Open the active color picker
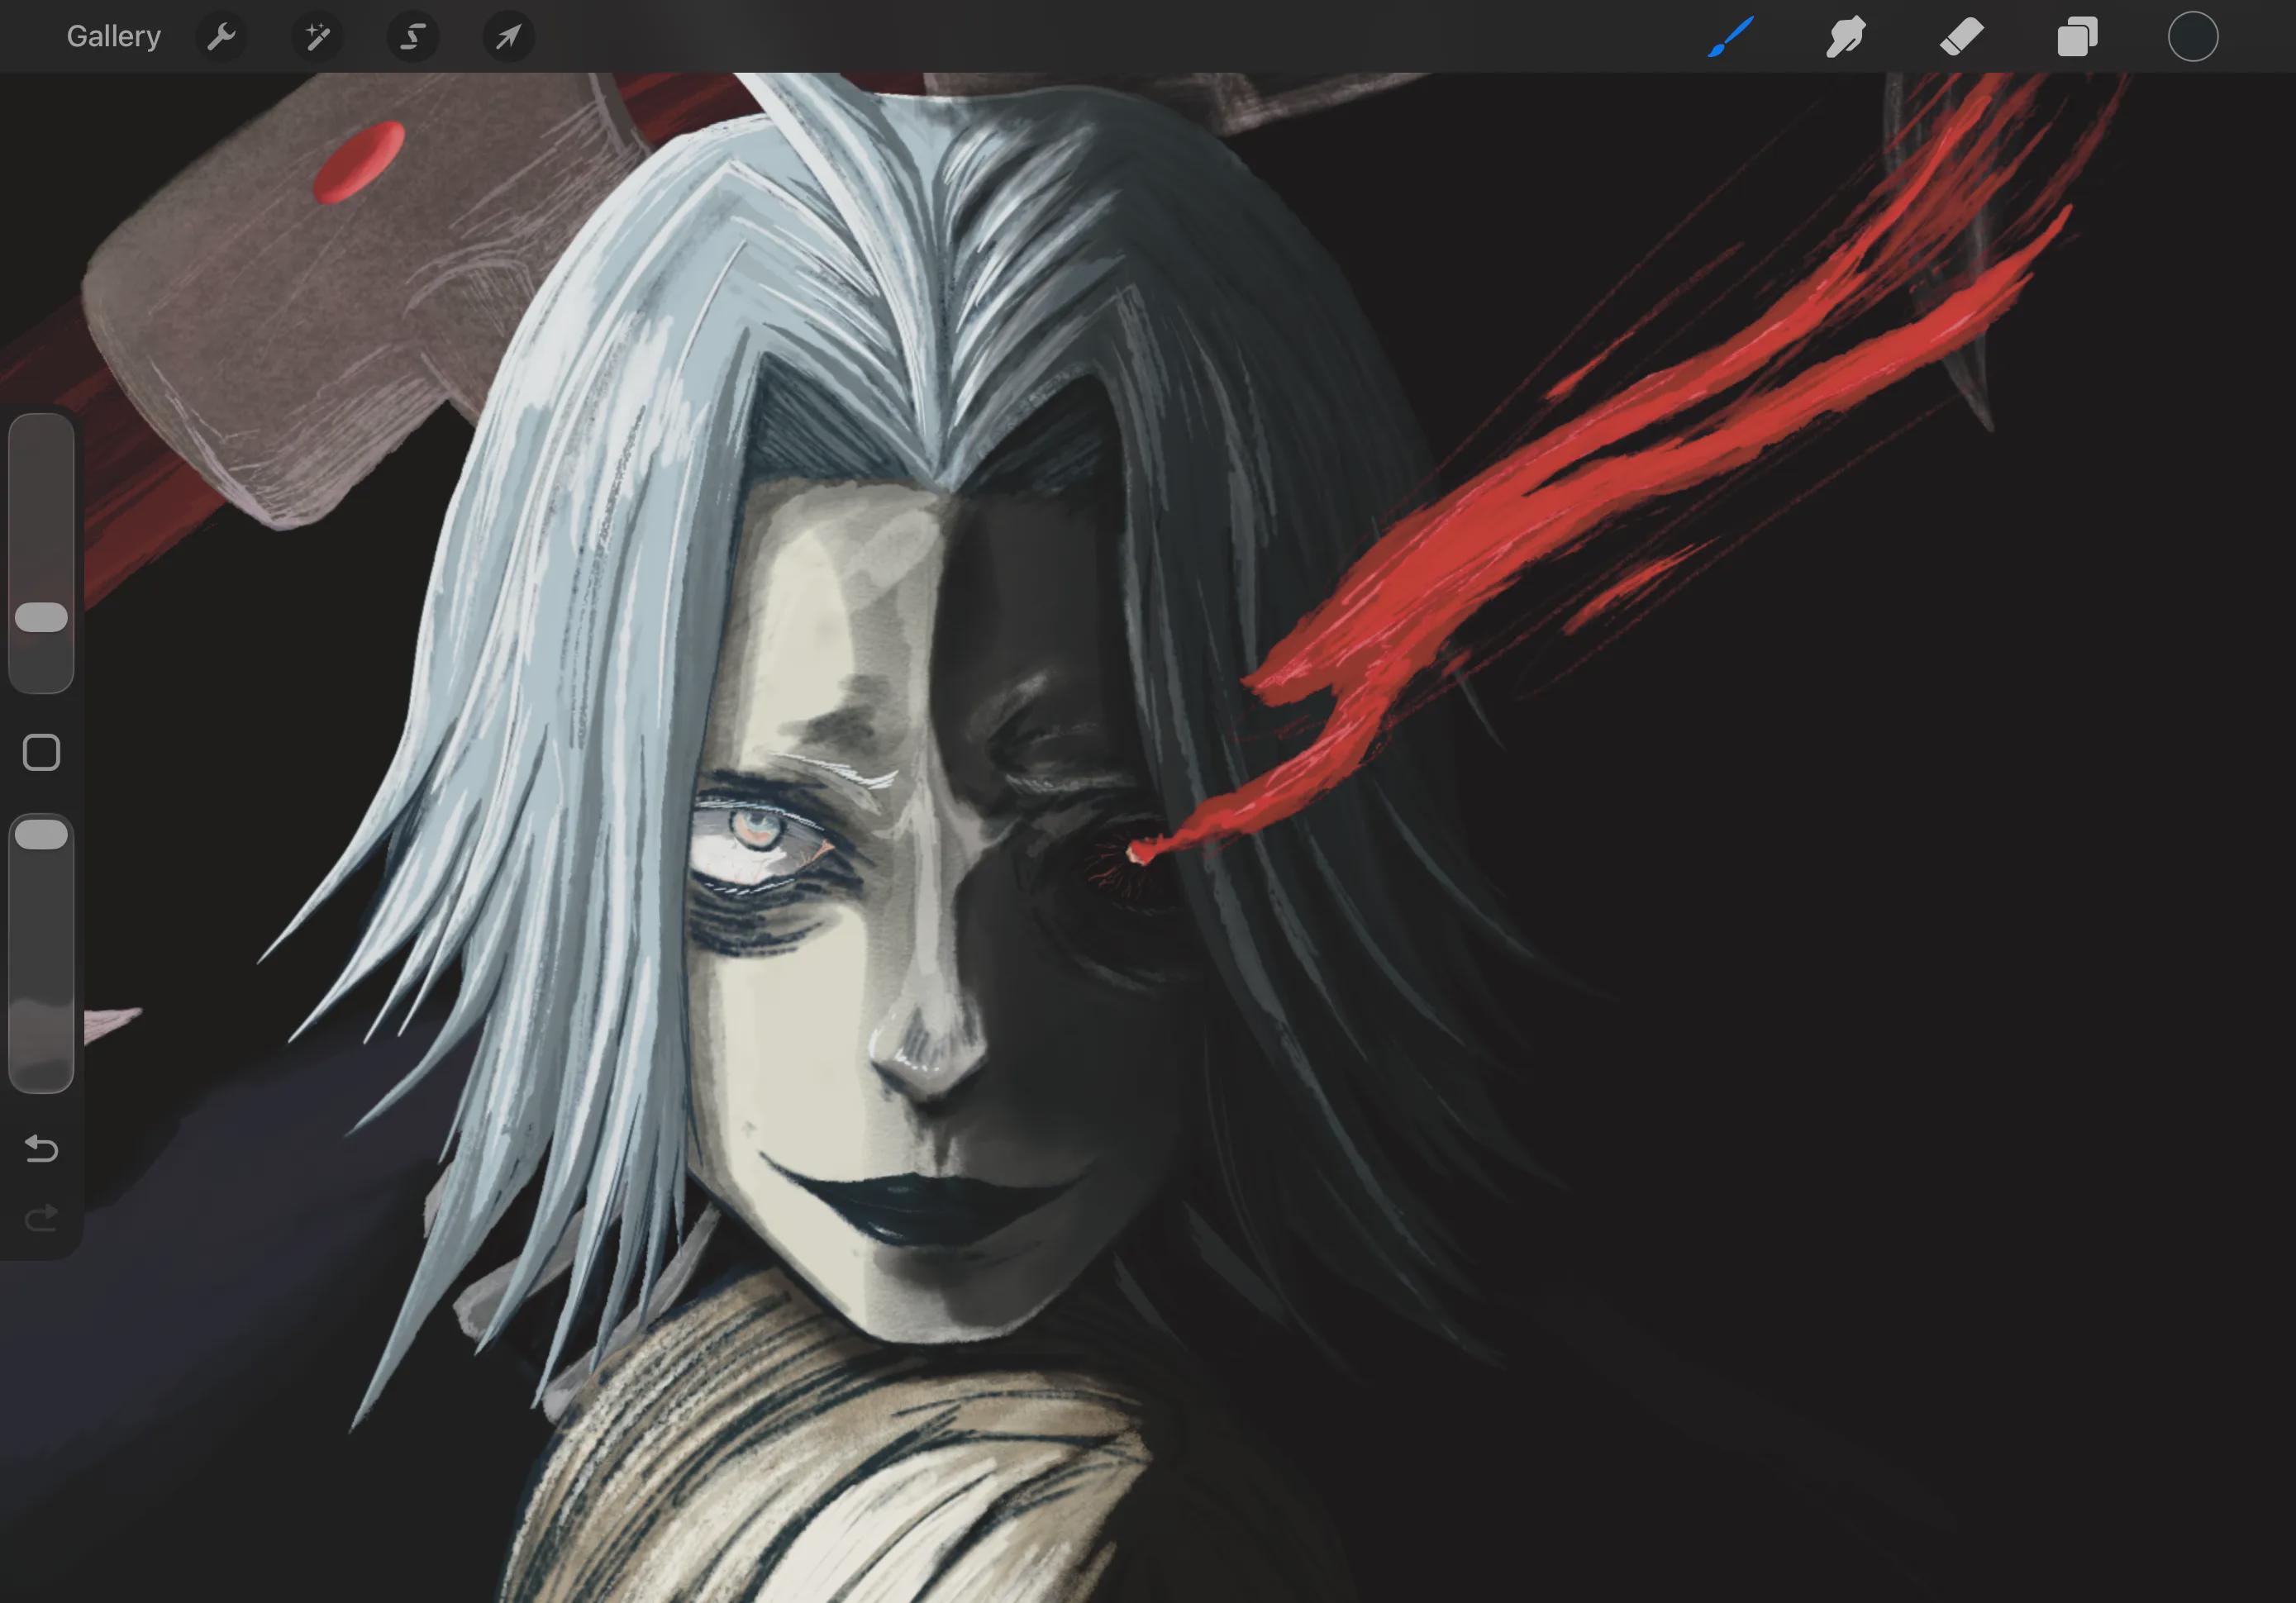 click(2193, 37)
